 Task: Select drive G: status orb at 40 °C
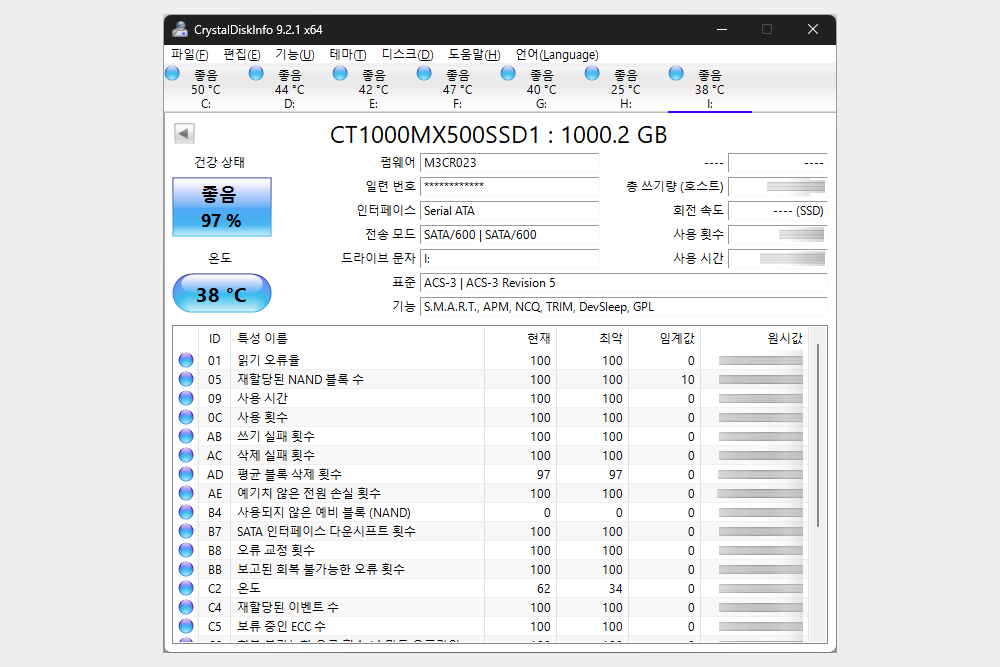[508, 73]
